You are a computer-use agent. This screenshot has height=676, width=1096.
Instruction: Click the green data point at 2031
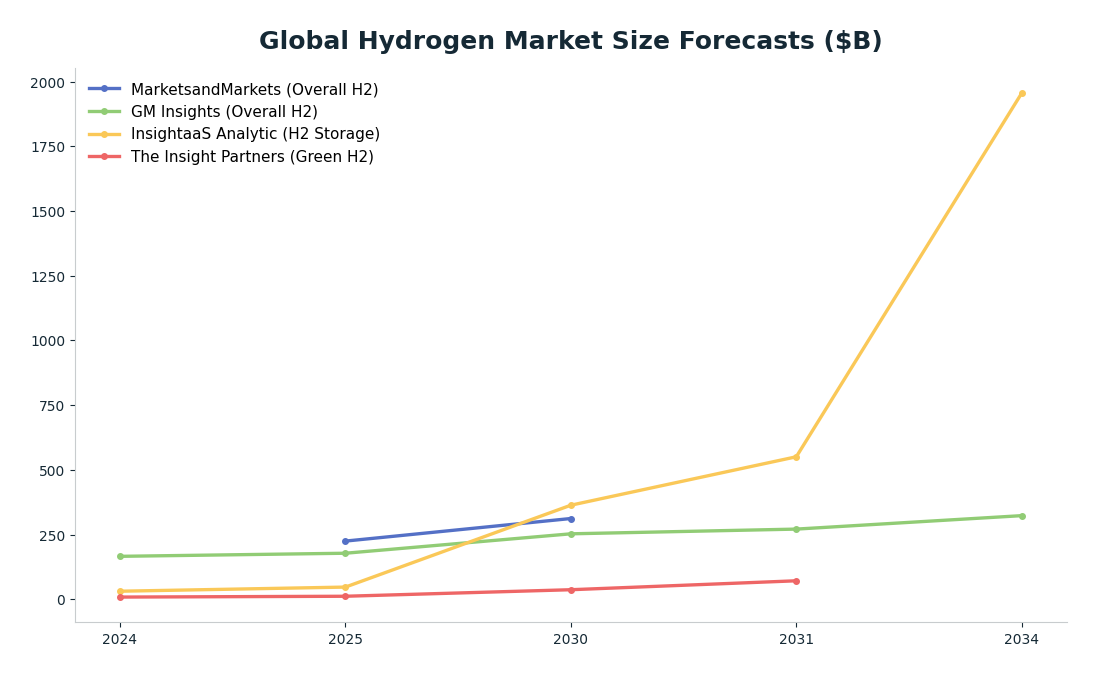tap(796, 529)
